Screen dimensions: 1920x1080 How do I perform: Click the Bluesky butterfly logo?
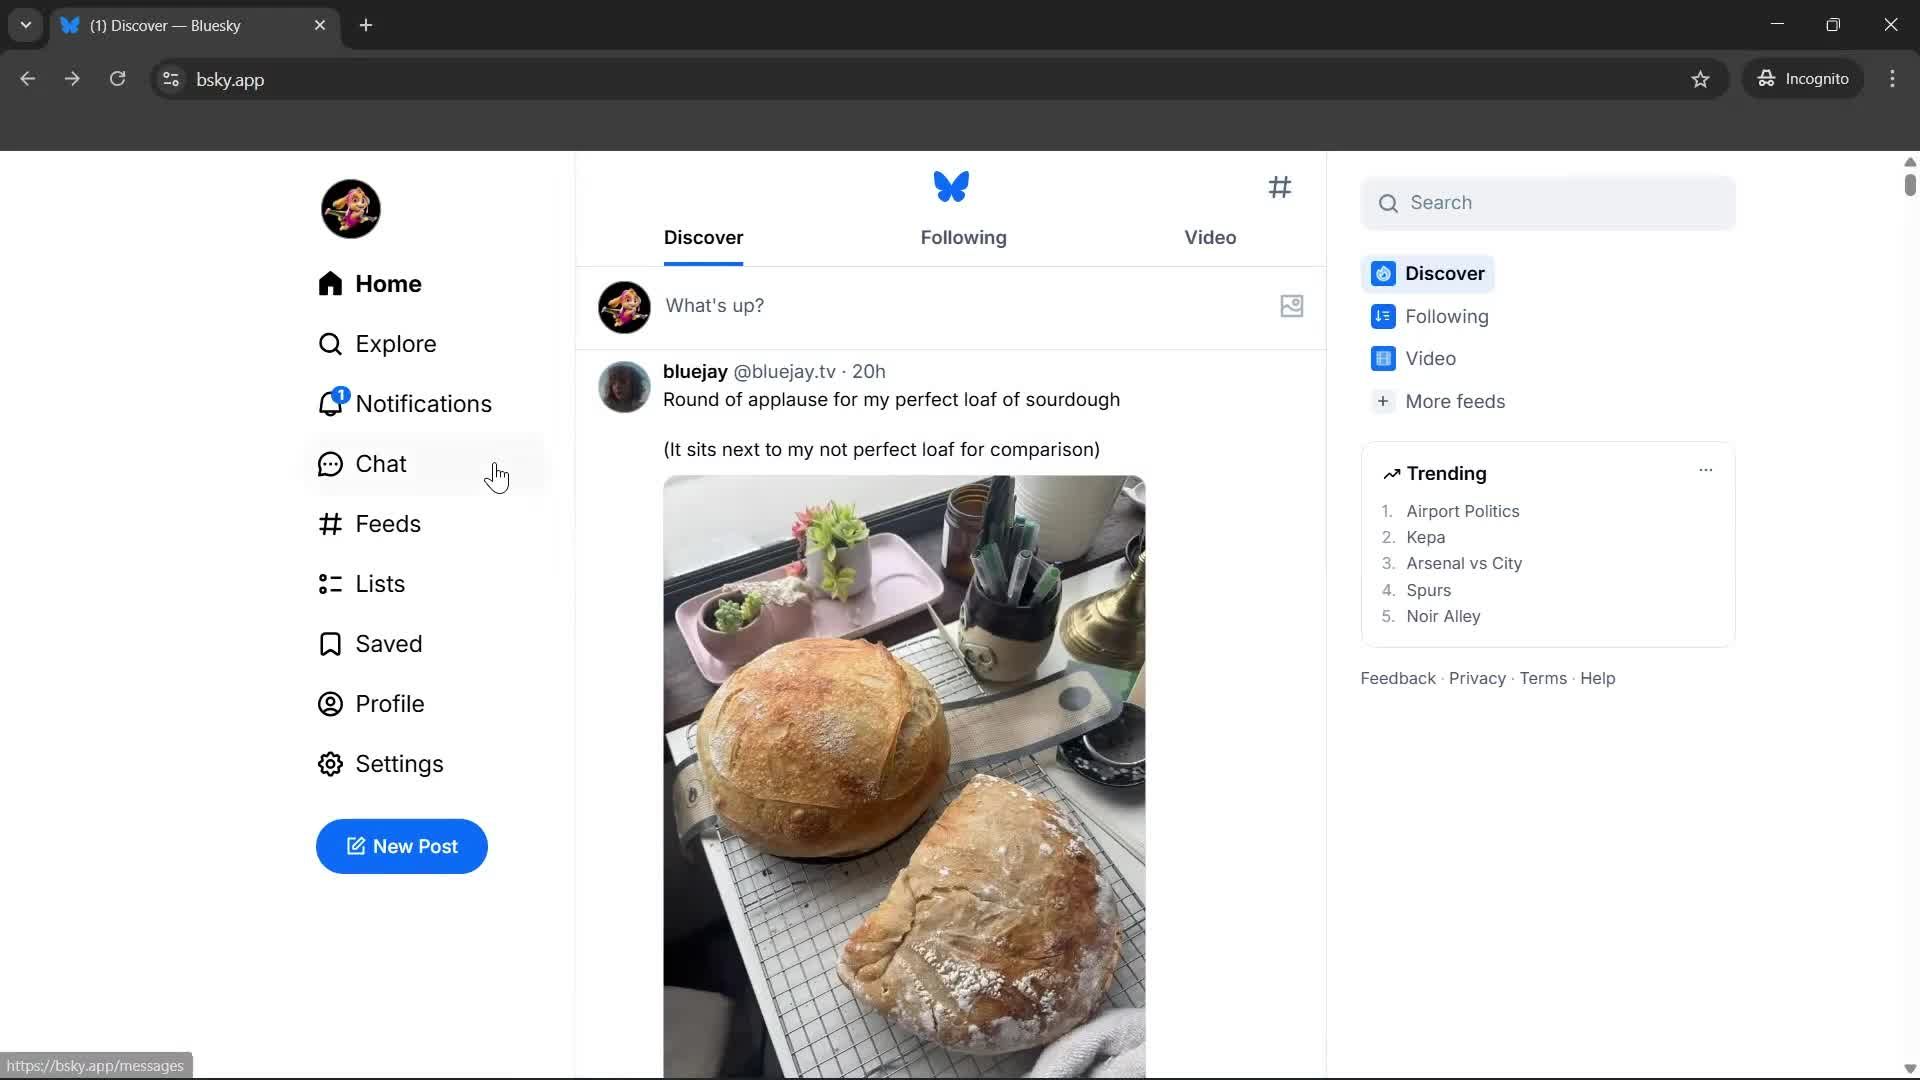coord(950,186)
